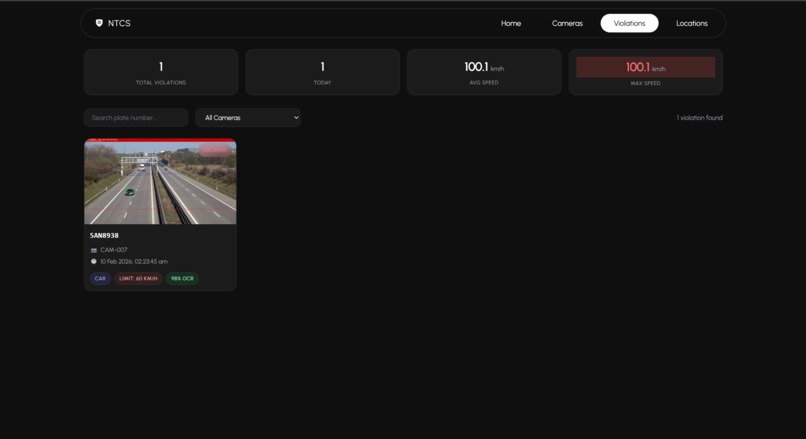Click the CAM-007 camera label
The height and width of the screenshot is (439, 806).
[114, 250]
